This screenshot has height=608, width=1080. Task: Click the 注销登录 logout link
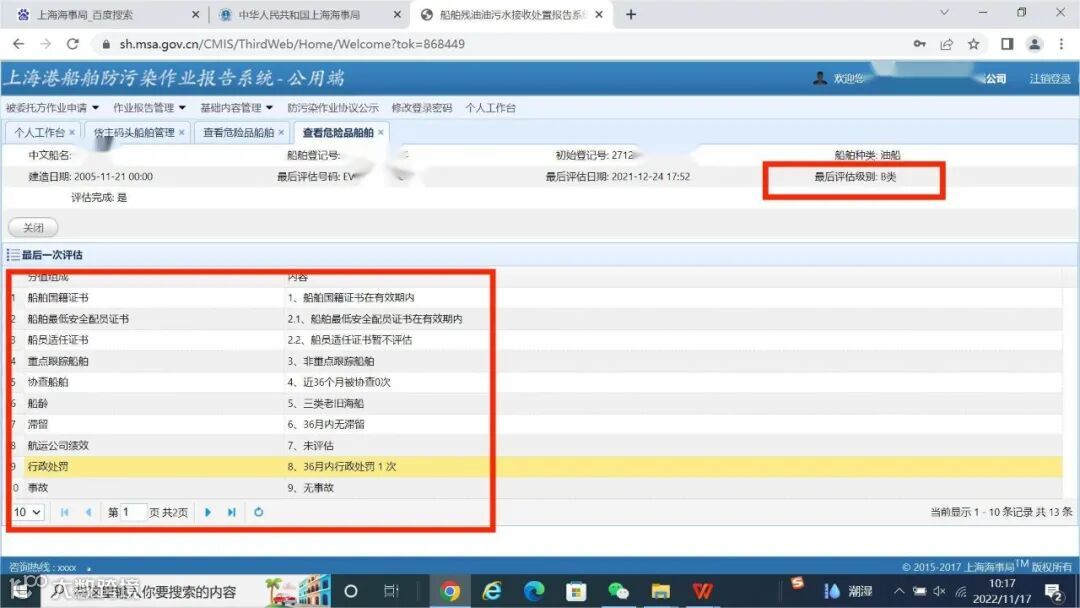pyautogui.click(x=1050, y=79)
